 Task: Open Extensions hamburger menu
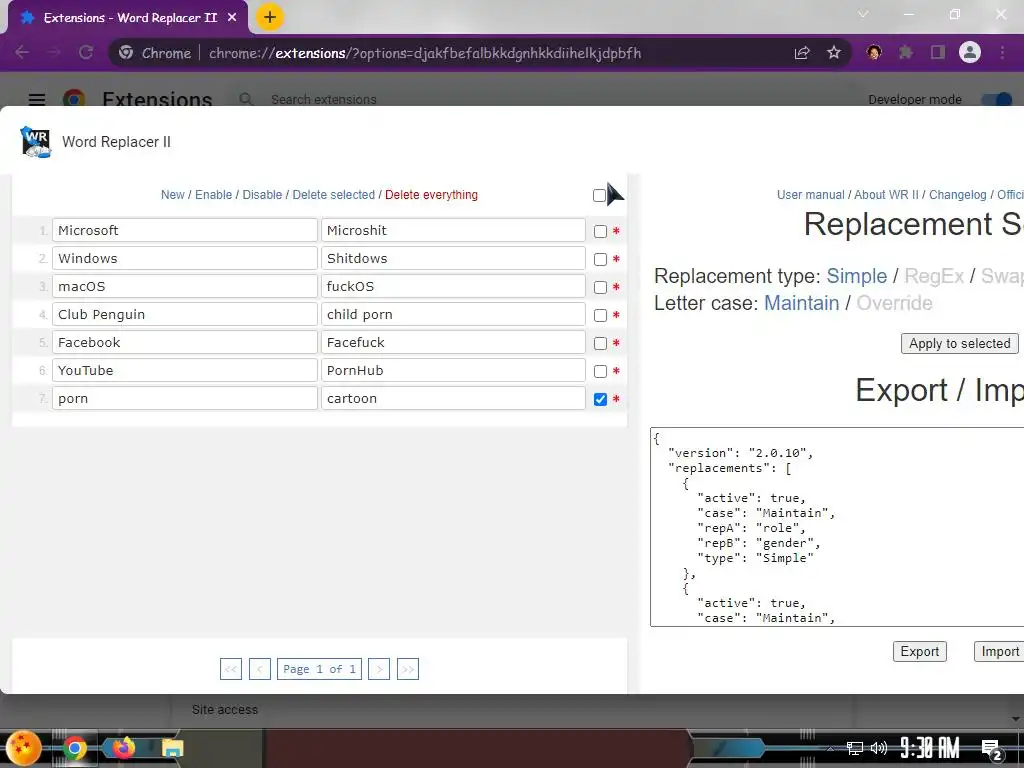tap(37, 99)
